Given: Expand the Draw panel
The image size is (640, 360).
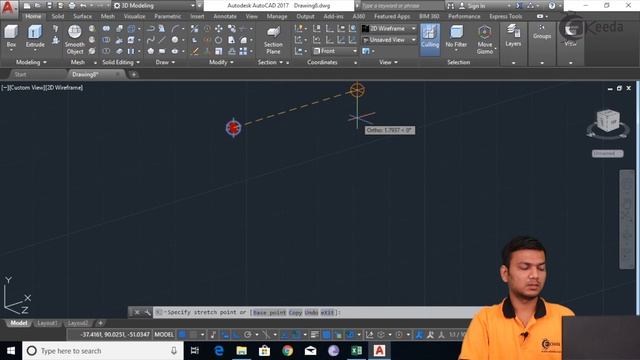Looking at the screenshot, I should pyautogui.click(x=165, y=62).
